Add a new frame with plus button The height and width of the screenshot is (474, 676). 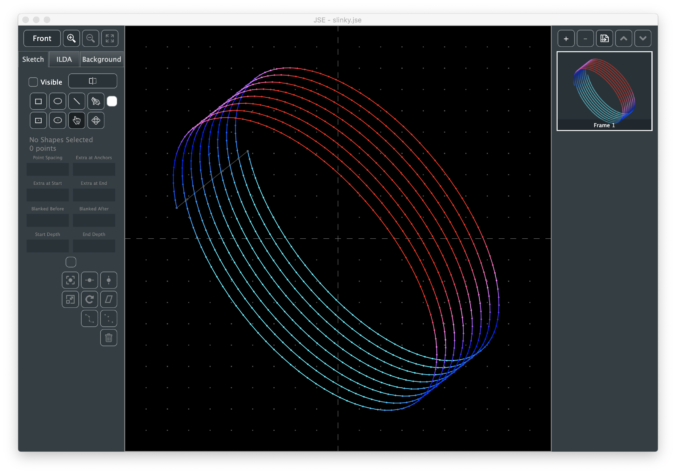[x=566, y=38]
